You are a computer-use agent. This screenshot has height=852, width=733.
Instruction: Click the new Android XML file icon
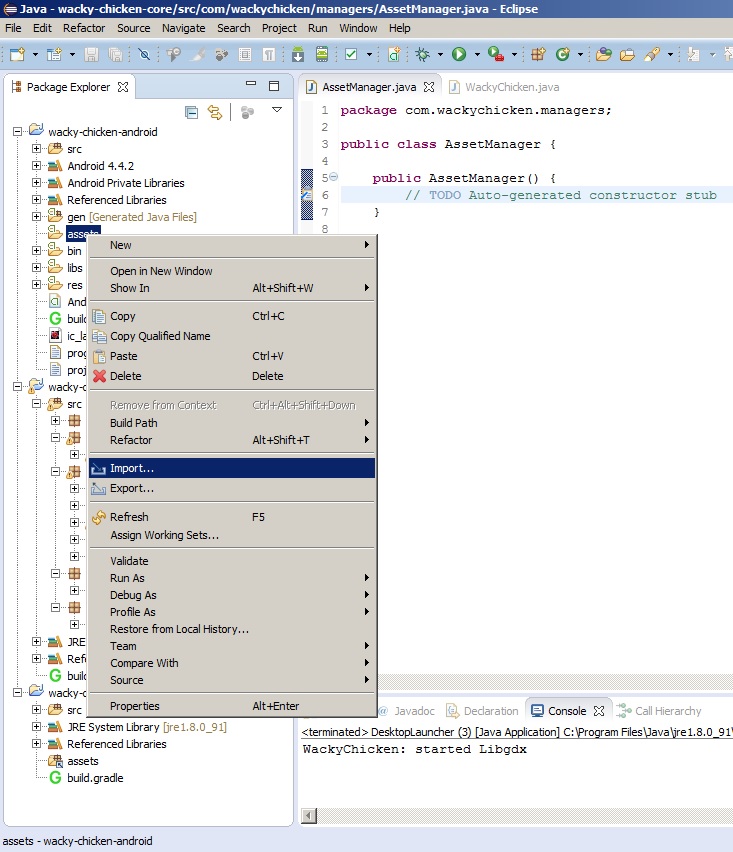click(x=394, y=54)
